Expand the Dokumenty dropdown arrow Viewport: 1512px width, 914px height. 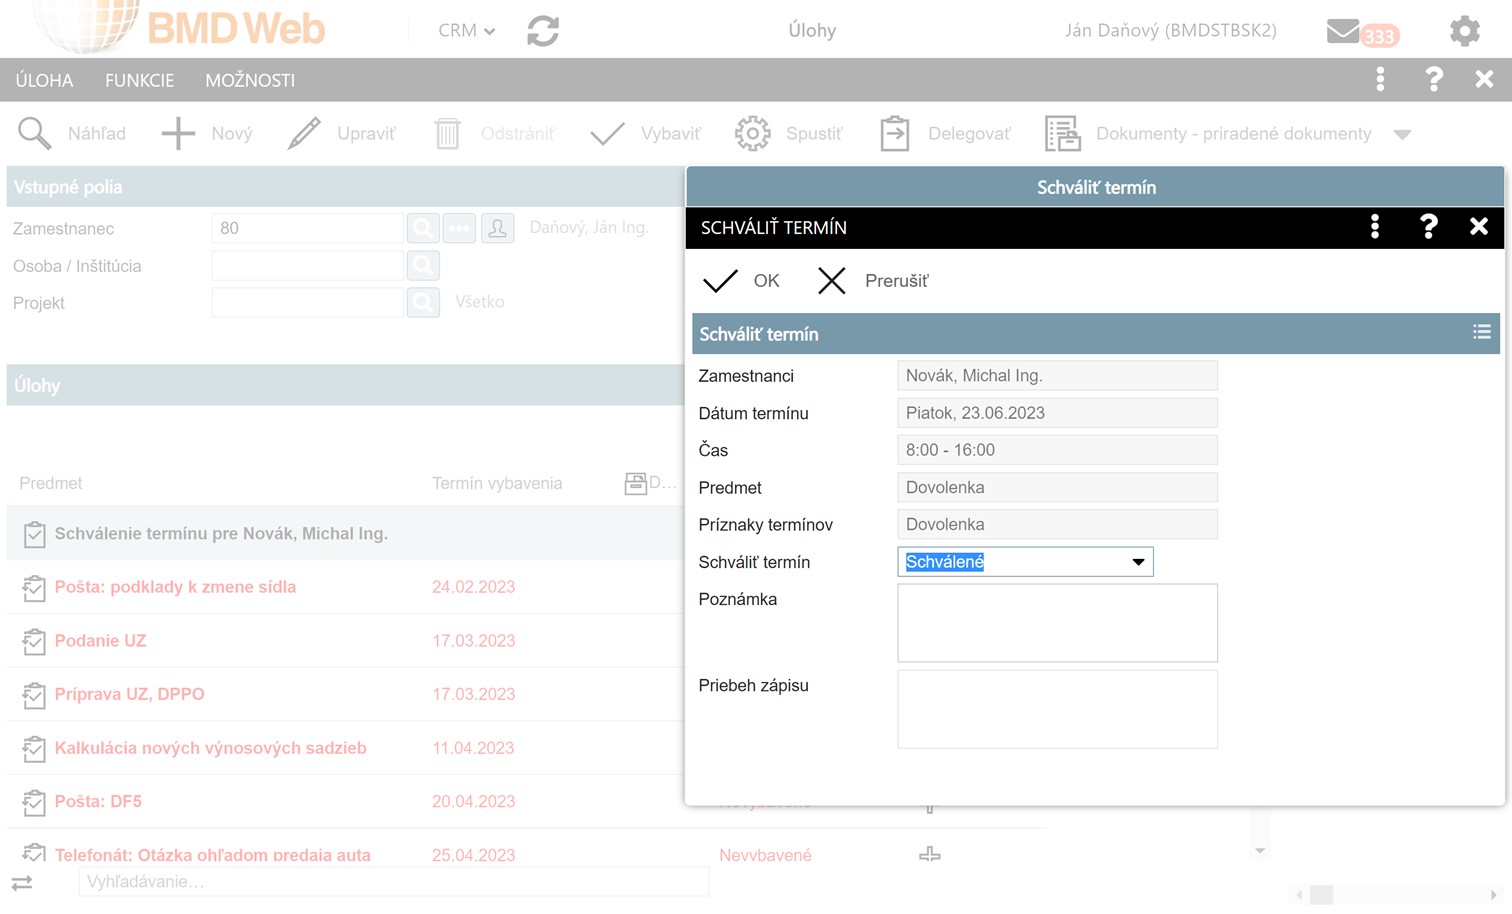pyautogui.click(x=1402, y=134)
